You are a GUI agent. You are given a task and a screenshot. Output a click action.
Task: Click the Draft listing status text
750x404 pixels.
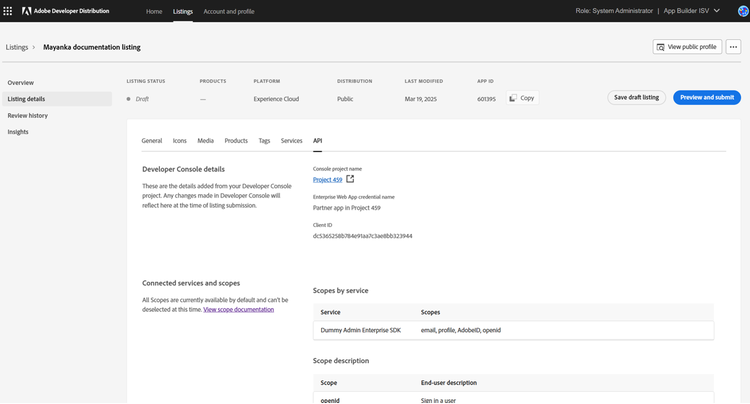click(x=142, y=99)
